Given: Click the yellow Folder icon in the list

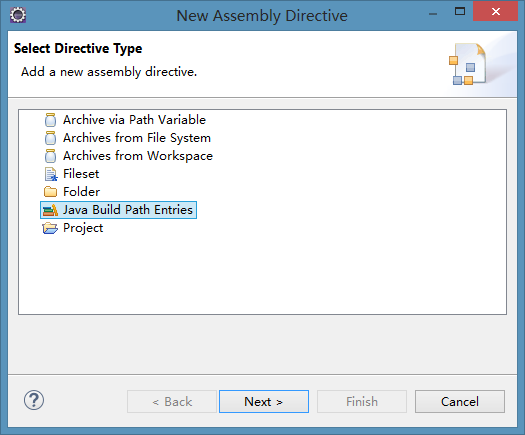Looking at the screenshot, I should tap(50, 192).
